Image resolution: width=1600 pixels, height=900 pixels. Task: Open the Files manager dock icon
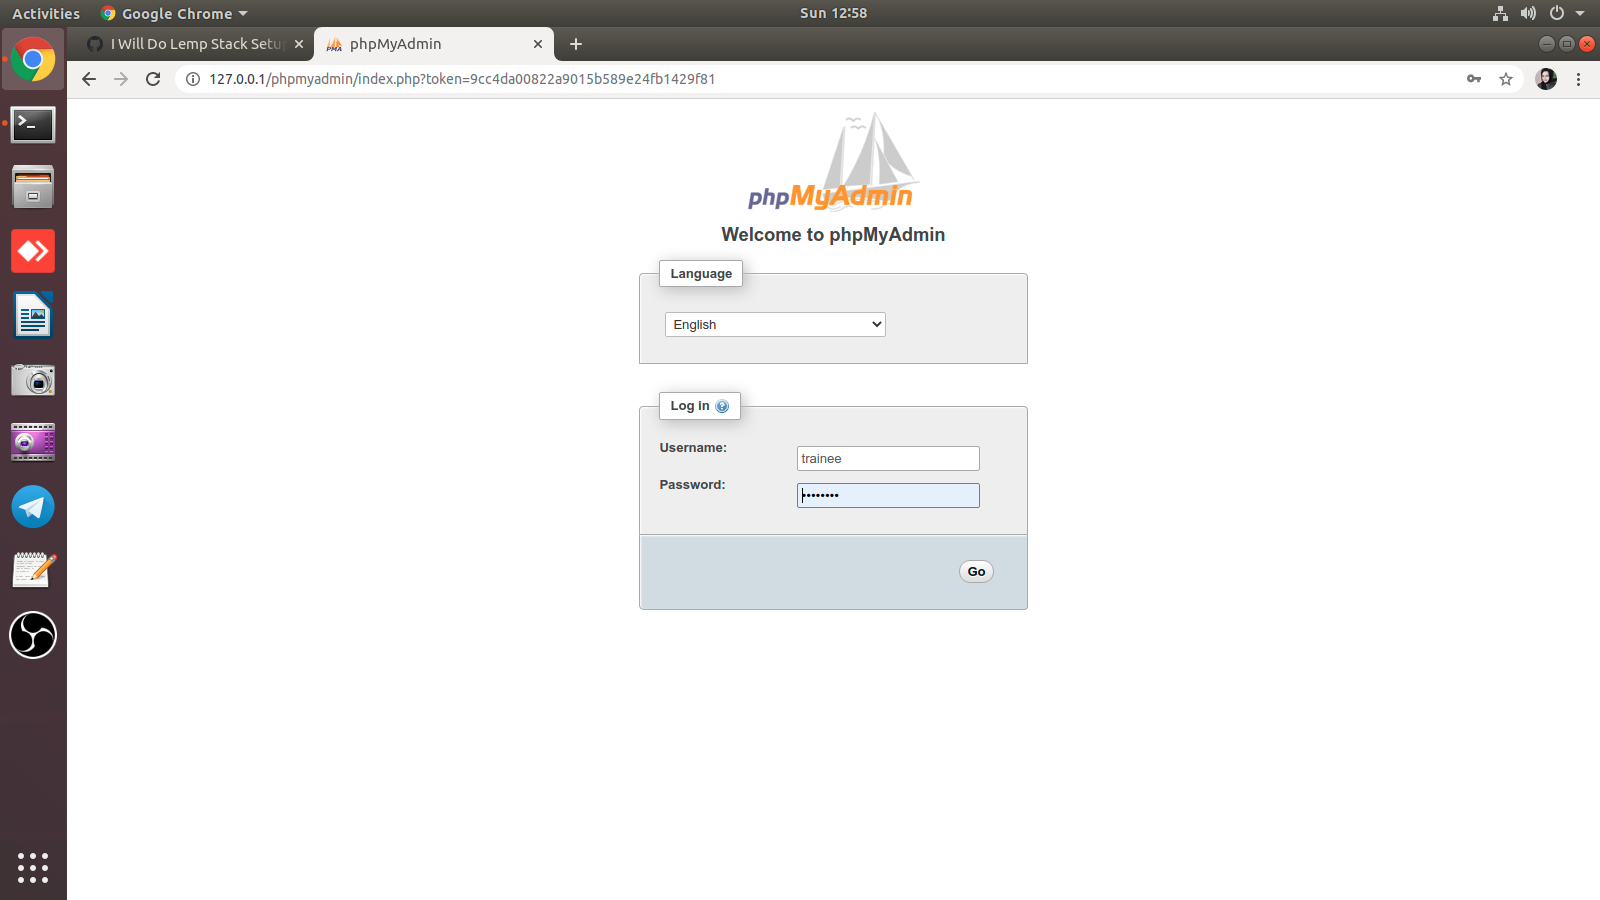coord(33,187)
